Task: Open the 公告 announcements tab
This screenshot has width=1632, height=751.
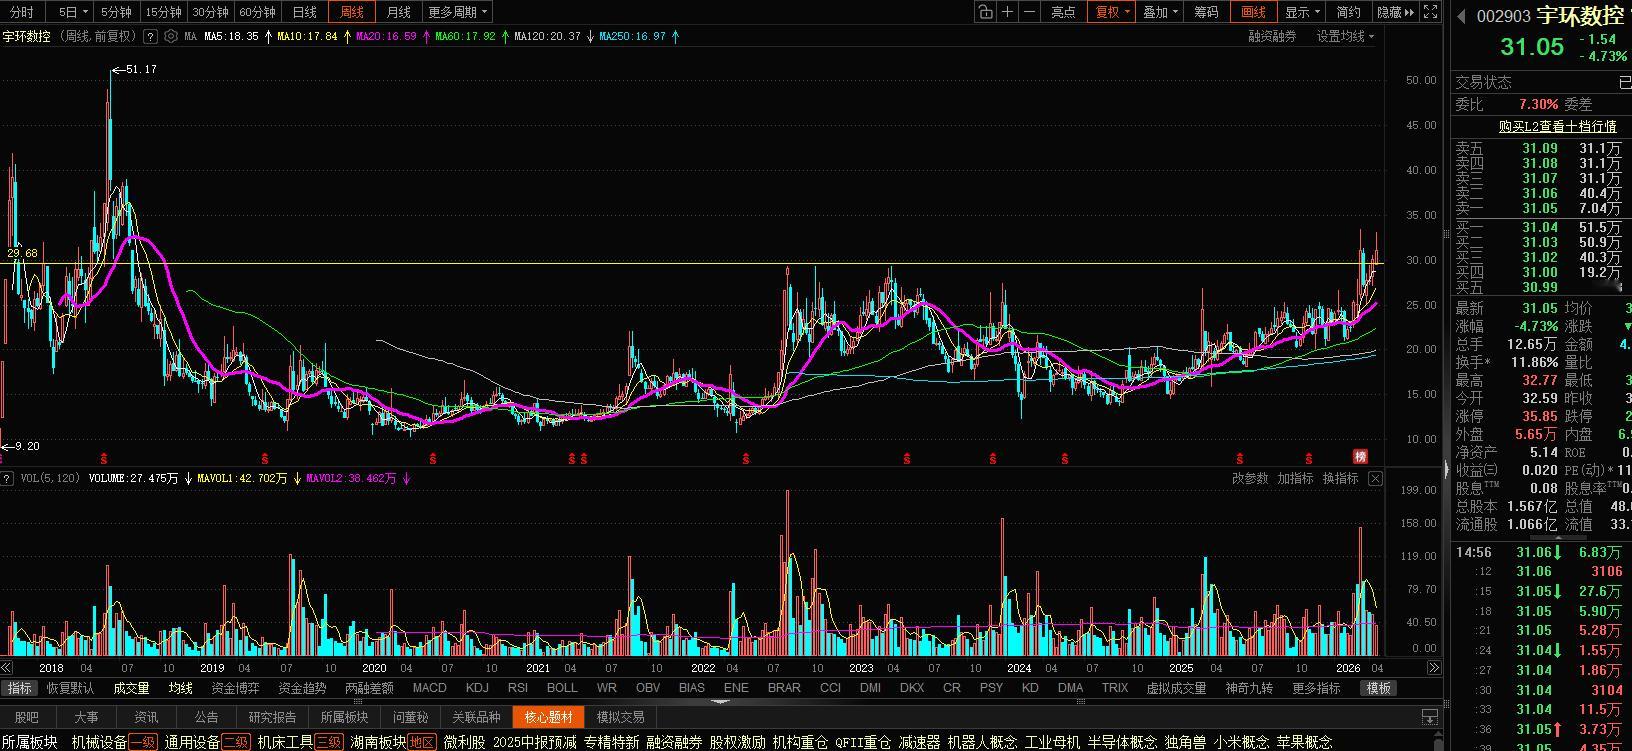Action: coord(206,717)
